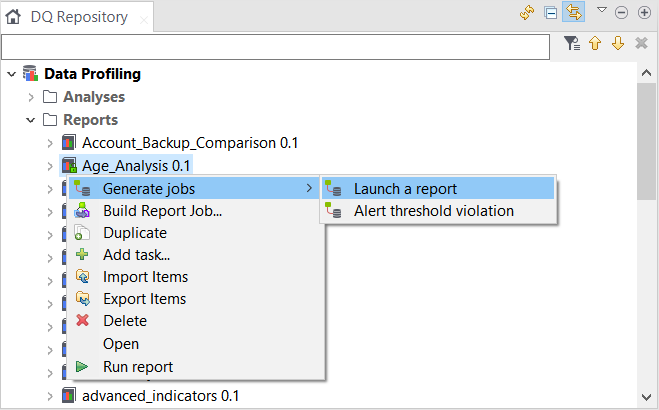
Task: Open the View Menu dropdown triangle
Action: click(x=602, y=11)
